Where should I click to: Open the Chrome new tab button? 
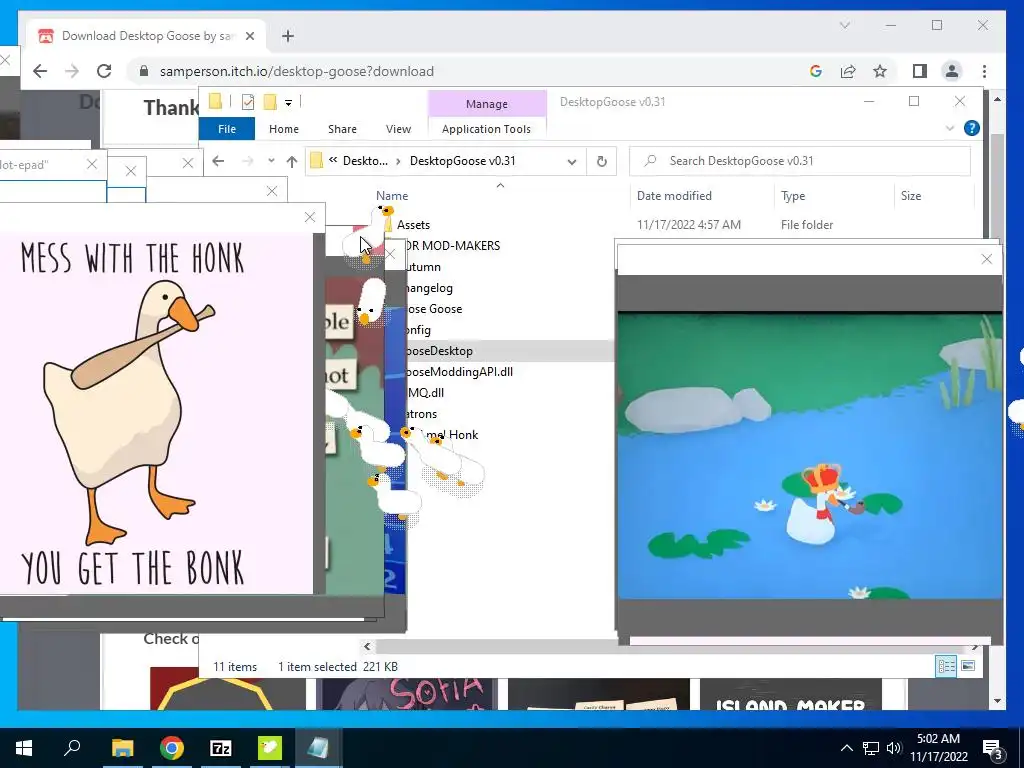[x=288, y=36]
